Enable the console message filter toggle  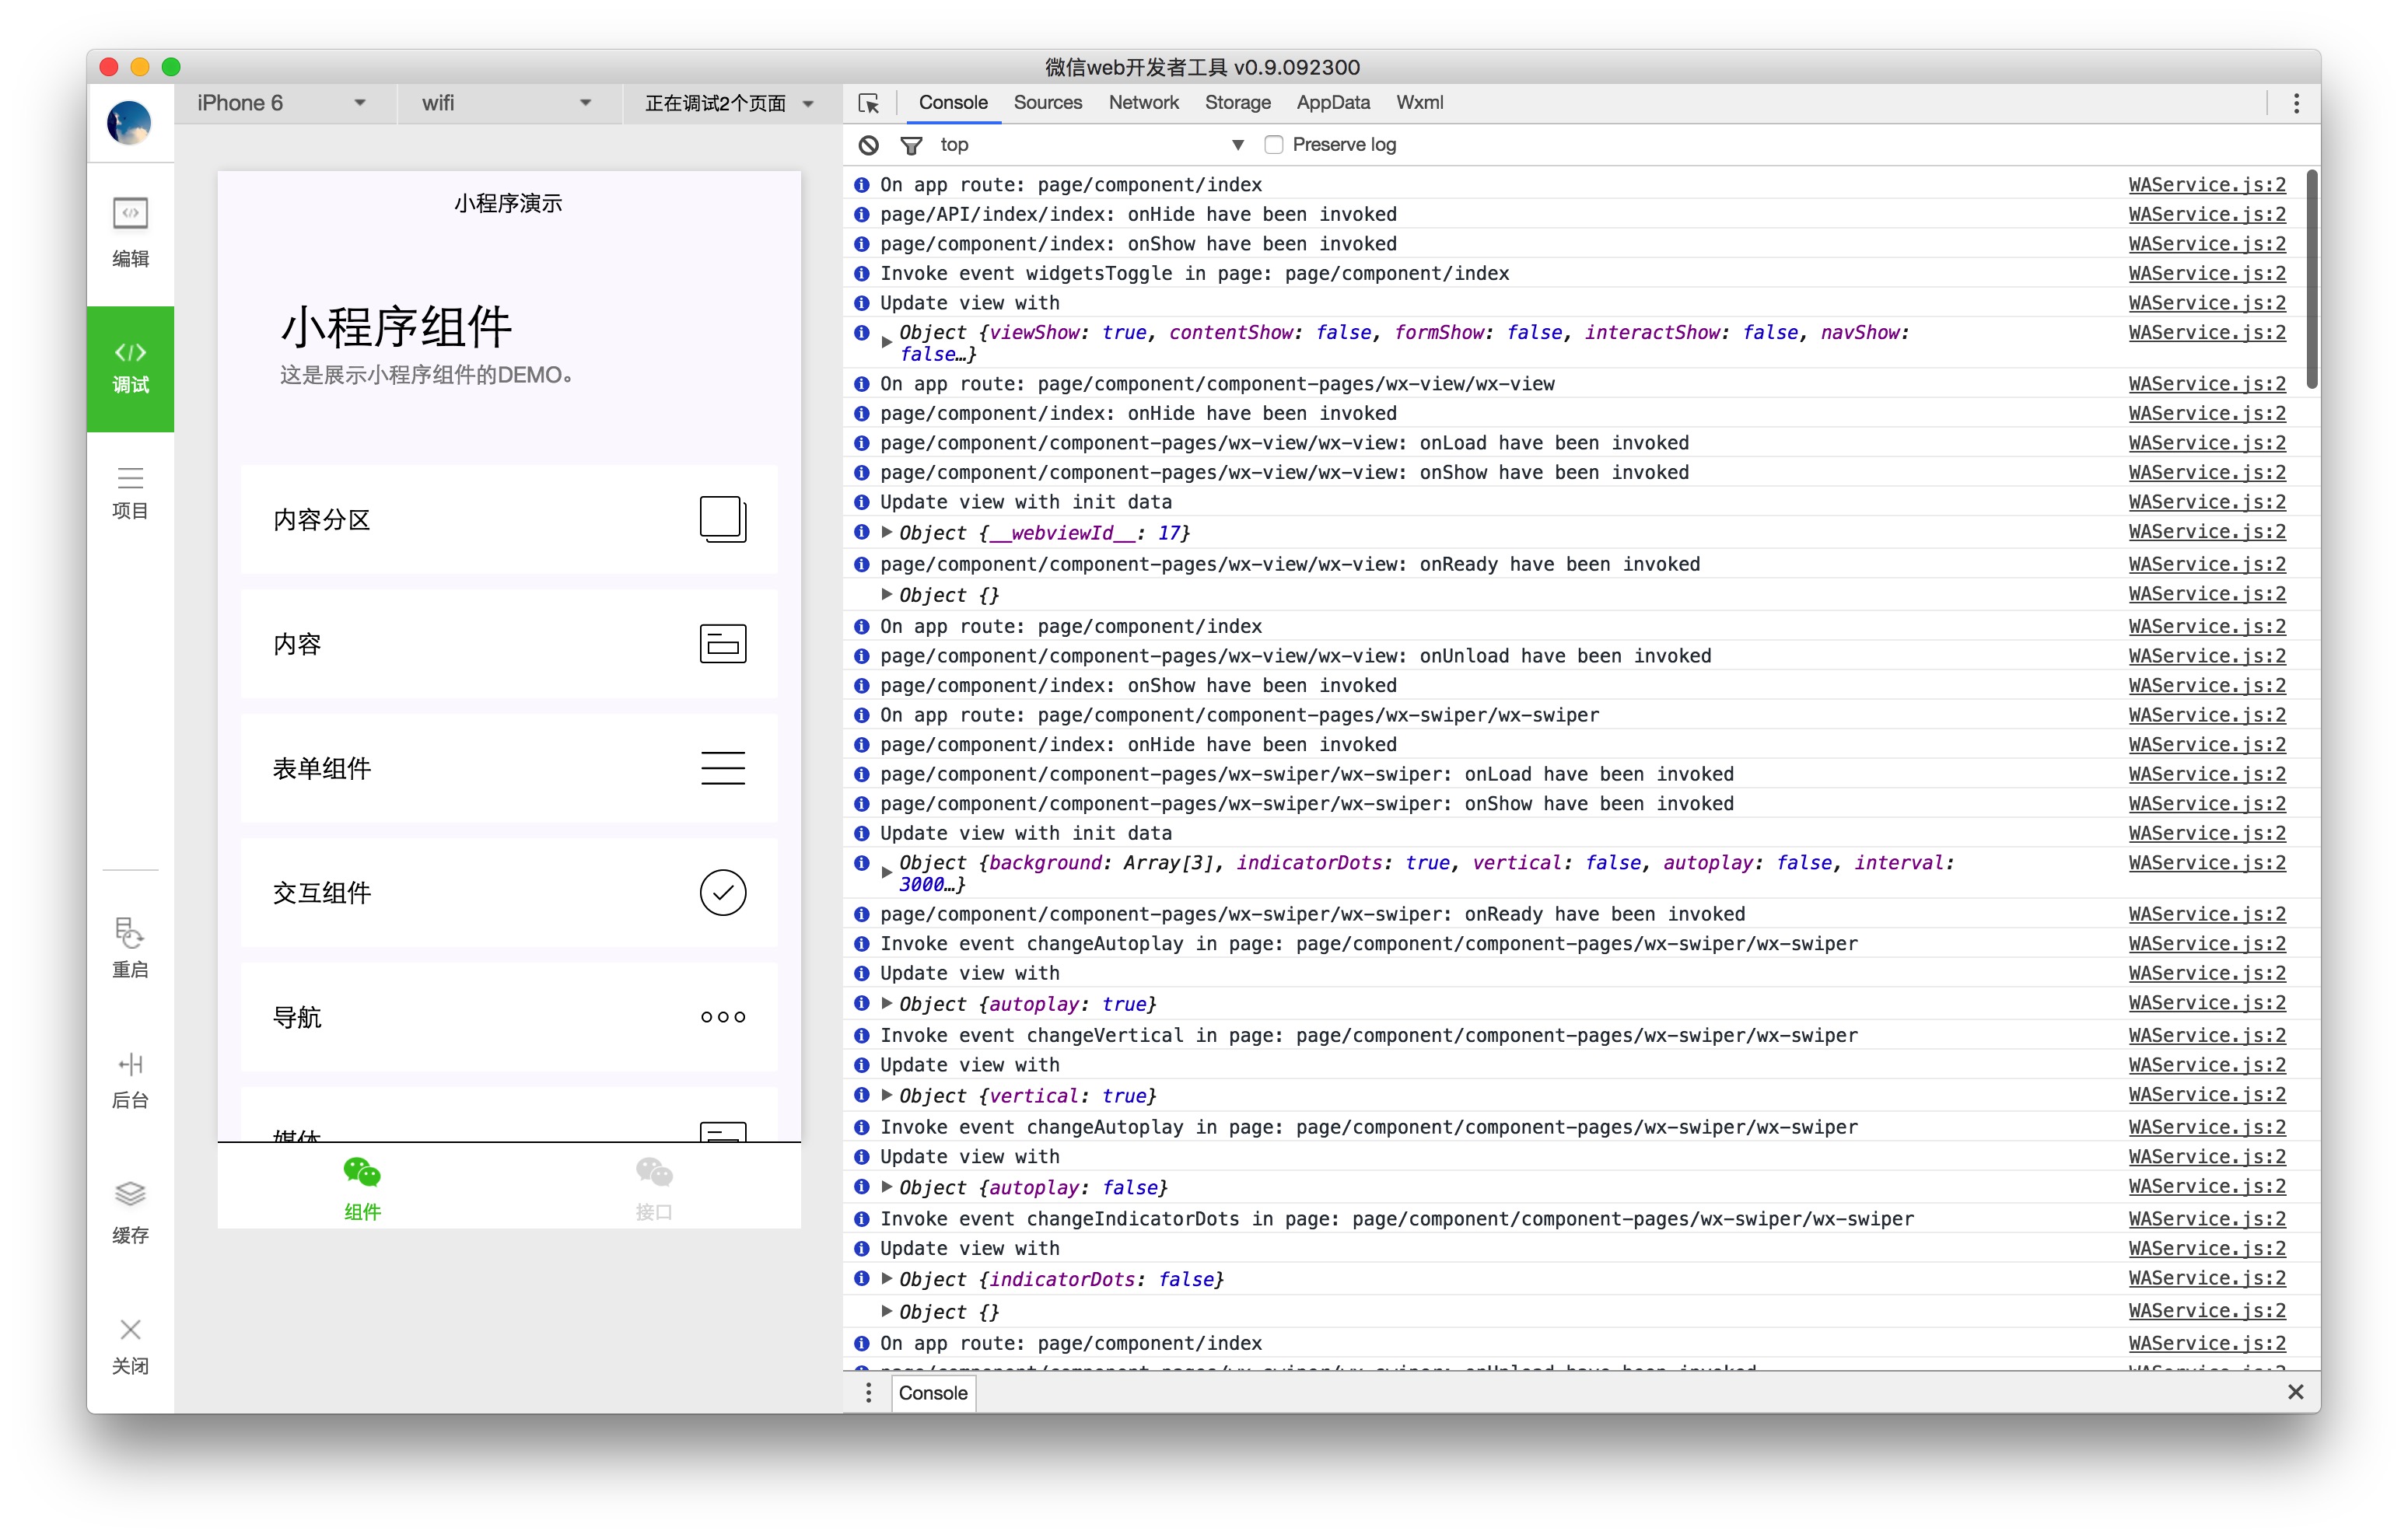pyautogui.click(x=911, y=144)
